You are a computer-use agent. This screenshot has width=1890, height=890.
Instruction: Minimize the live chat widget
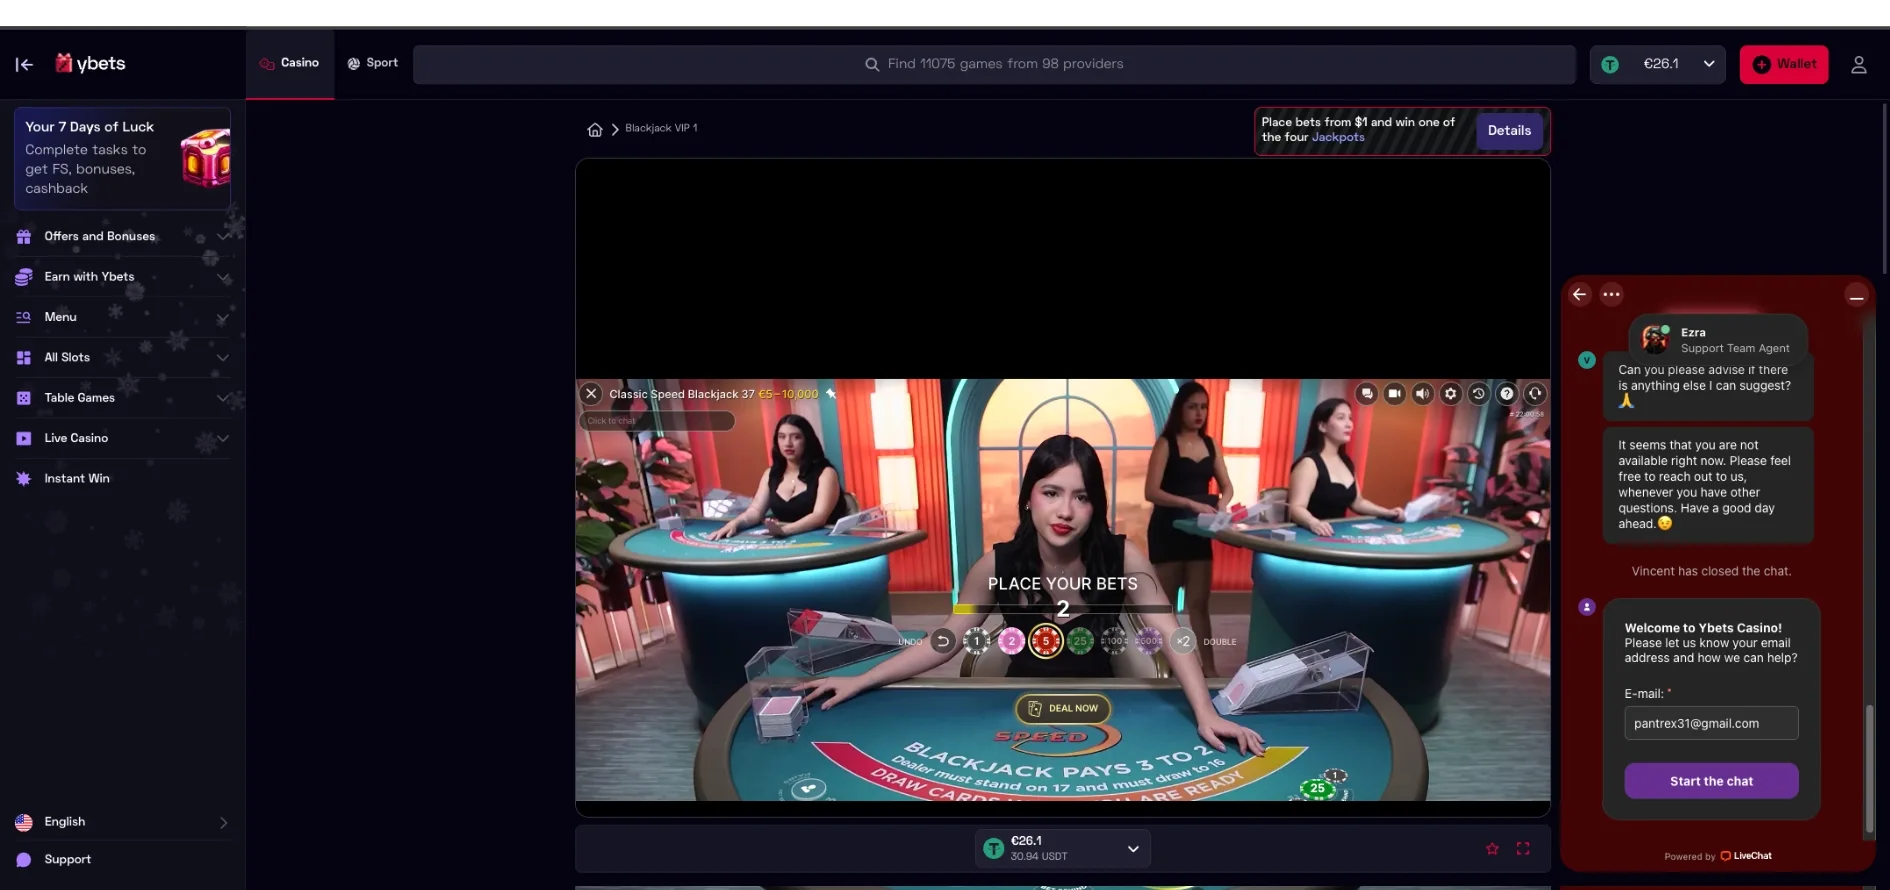[x=1856, y=296]
